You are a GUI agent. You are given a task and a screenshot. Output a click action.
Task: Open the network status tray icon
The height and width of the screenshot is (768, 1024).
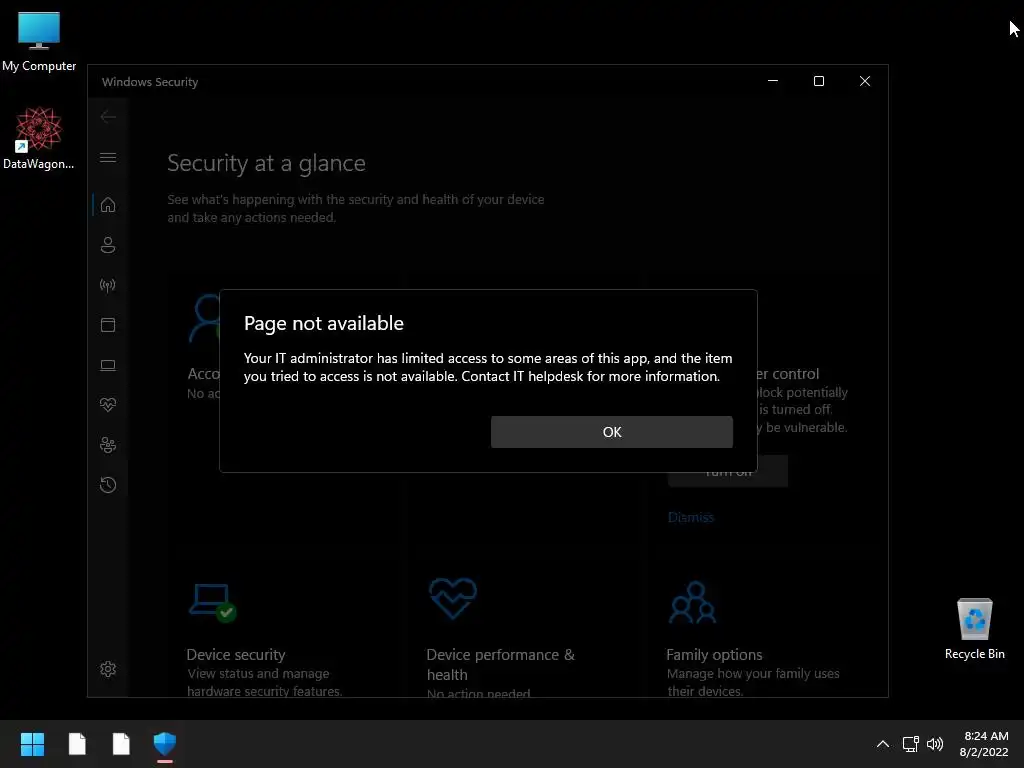[910, 744]
